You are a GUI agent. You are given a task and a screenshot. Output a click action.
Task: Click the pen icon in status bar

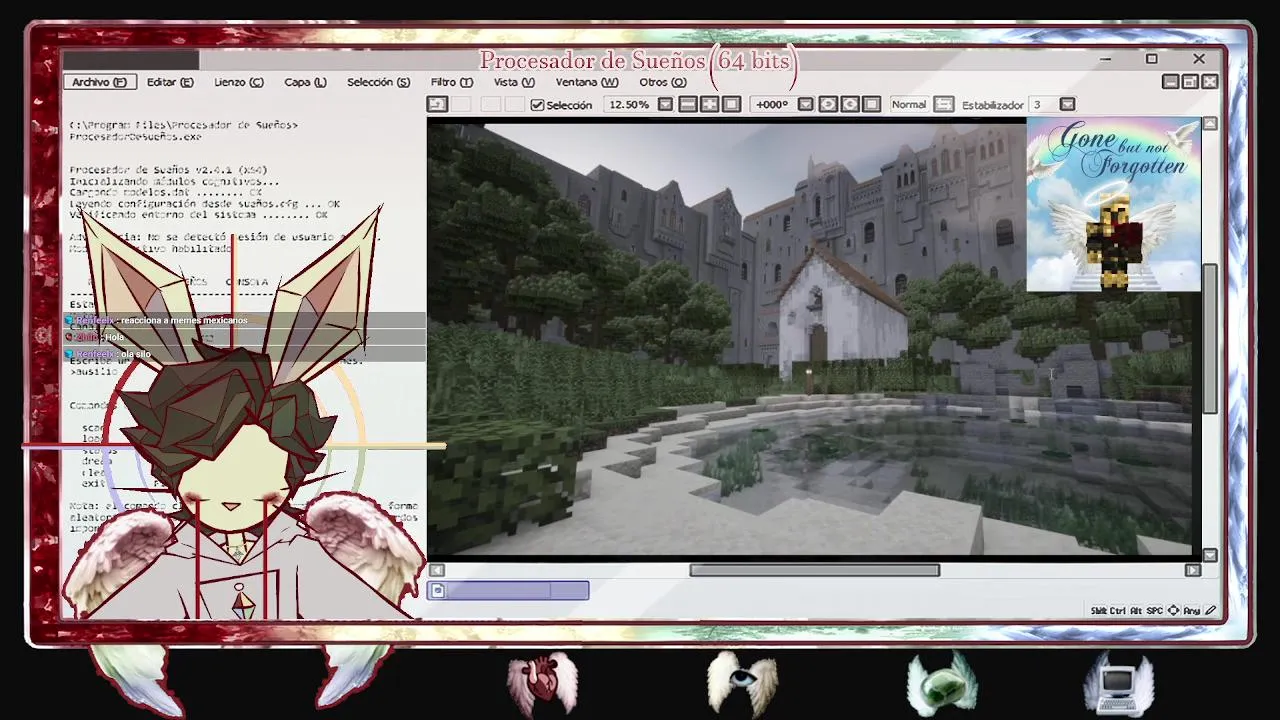(1211, 610)
